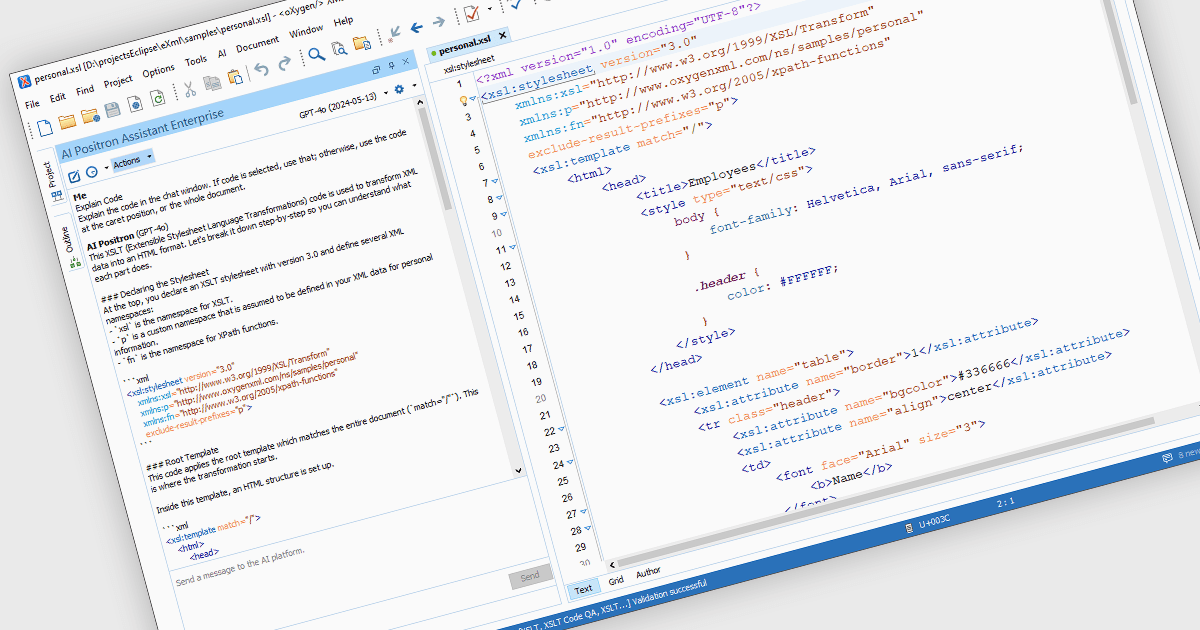This screenshot has height=630, width=1200.
Task: Click the Last Edit Location arrow icon
Action: (x=395, y=32)
